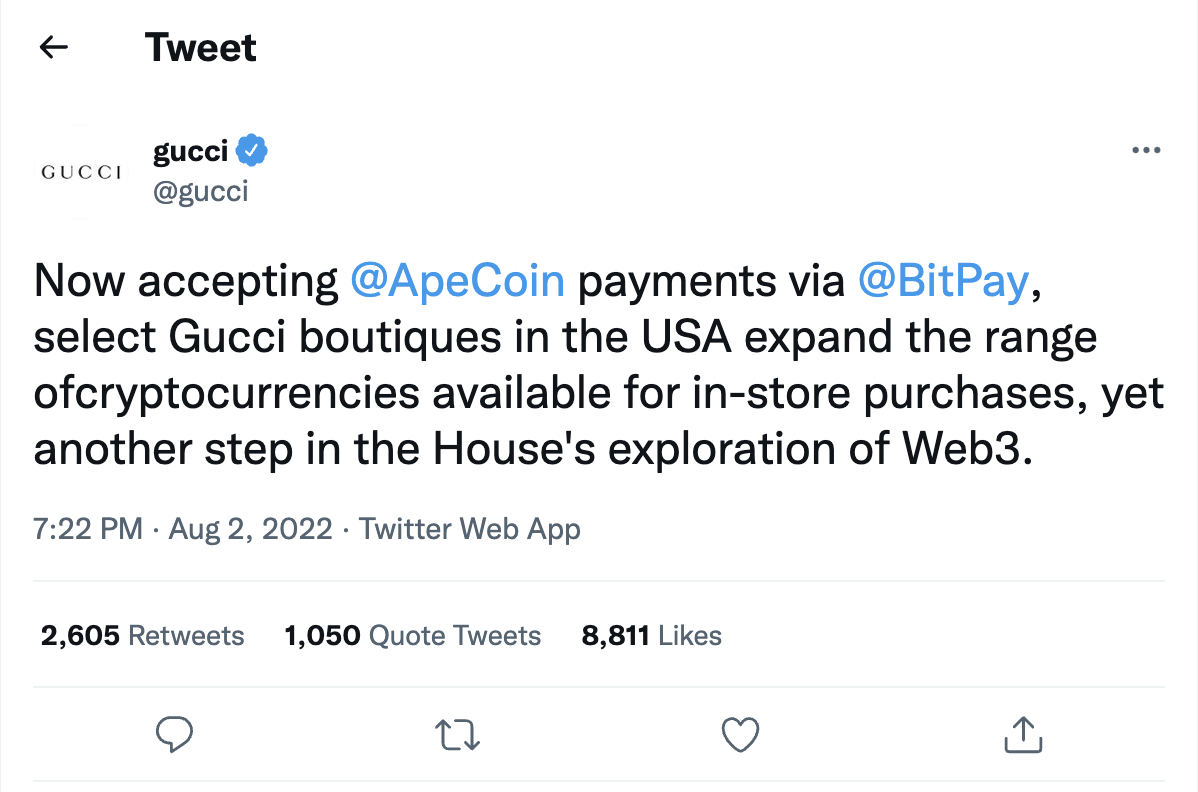1198x792 pixels.
Task: Open the three-dot more options menu
Action: (1146, 150)
